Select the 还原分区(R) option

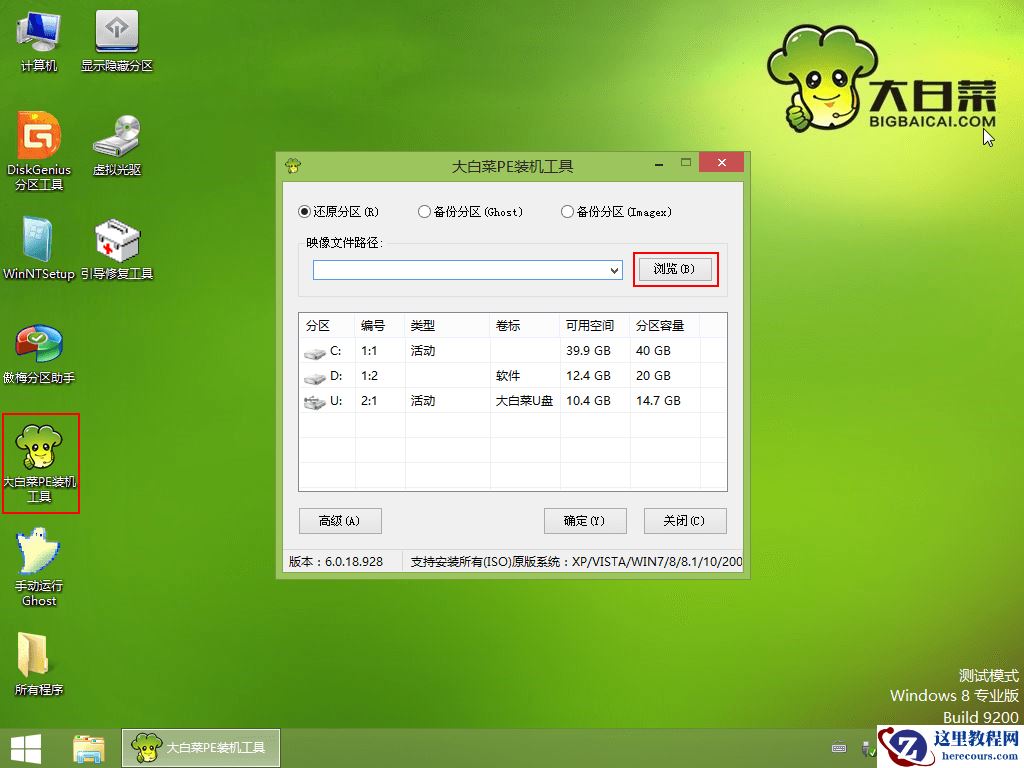pos(303,212)
